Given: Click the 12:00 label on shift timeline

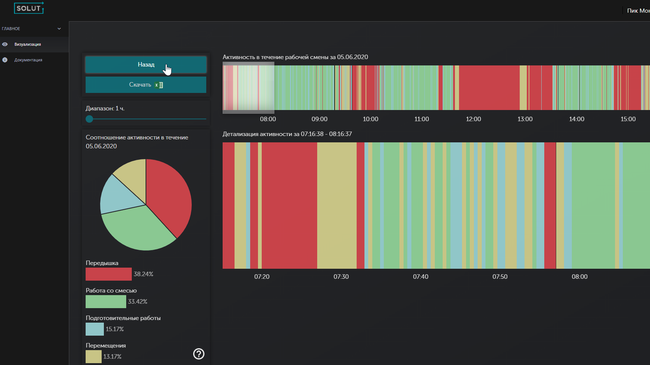Looking at the screenshot, I should pyautogui.click(x=473, y=119).
